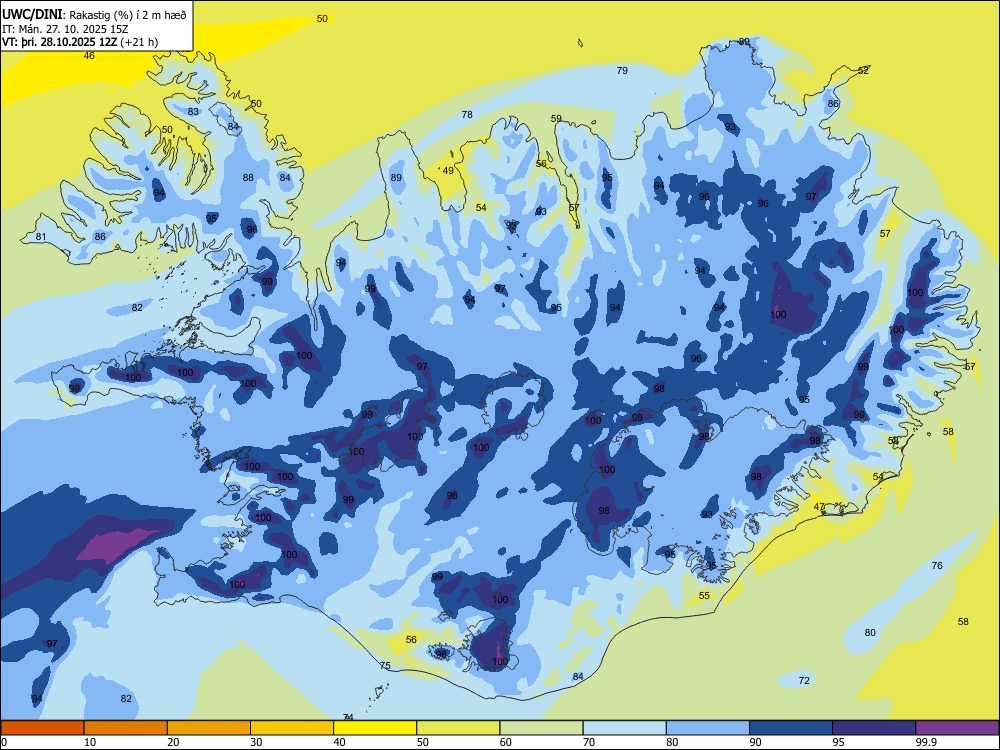Click the humidity value '81' in the Westfjords
1000x750 pixels.
click(x=41, y=237)
